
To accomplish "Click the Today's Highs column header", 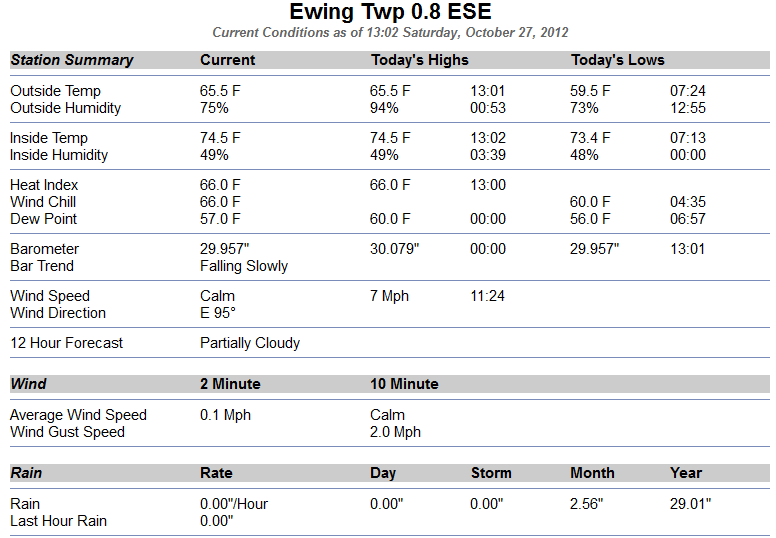I will click(x=420, y=60).
